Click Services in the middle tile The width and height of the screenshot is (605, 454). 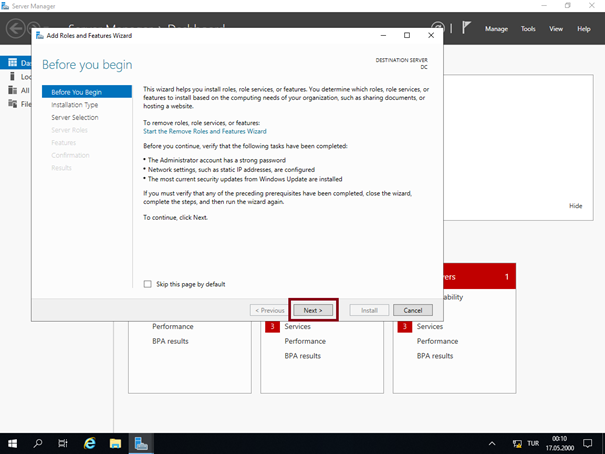point(297,327)
